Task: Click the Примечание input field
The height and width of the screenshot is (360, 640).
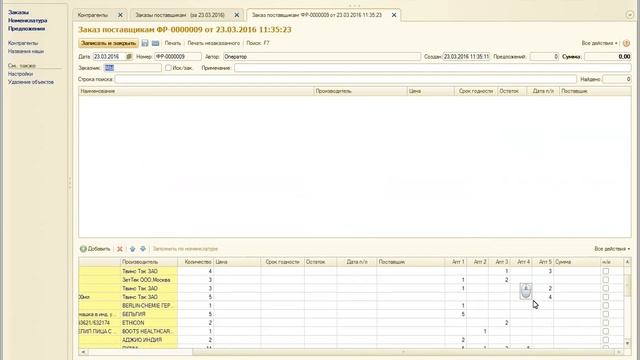Action: point(433,68)
